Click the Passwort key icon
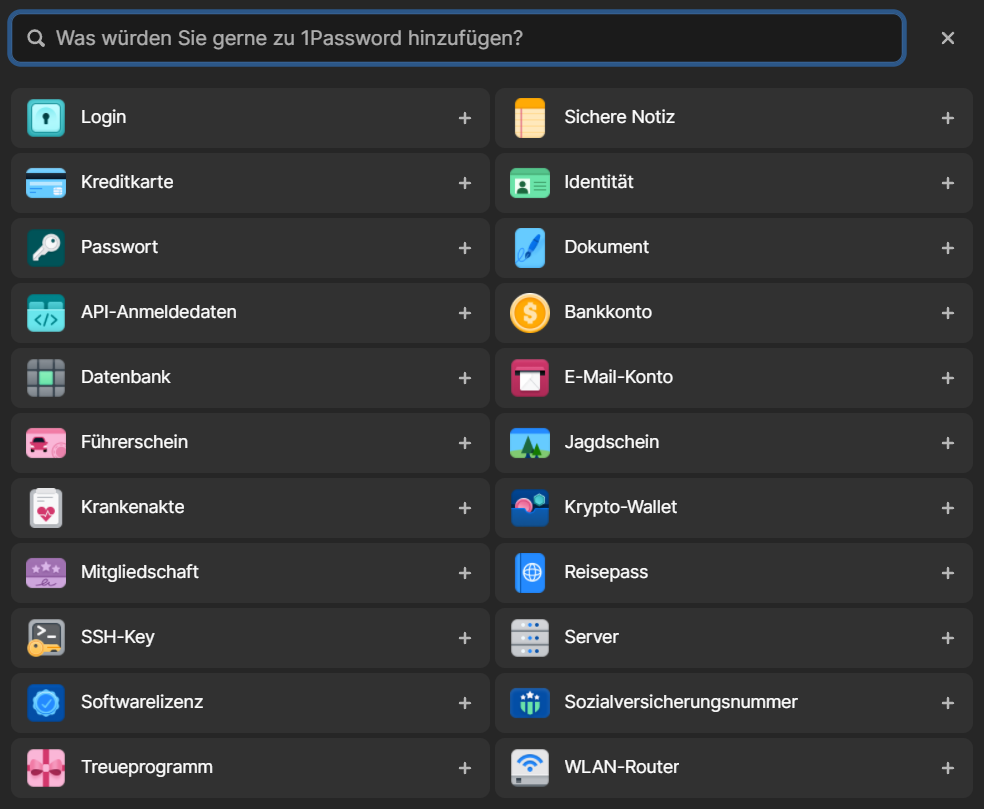Viewport: 984px width, 809px height. [46, 248]
